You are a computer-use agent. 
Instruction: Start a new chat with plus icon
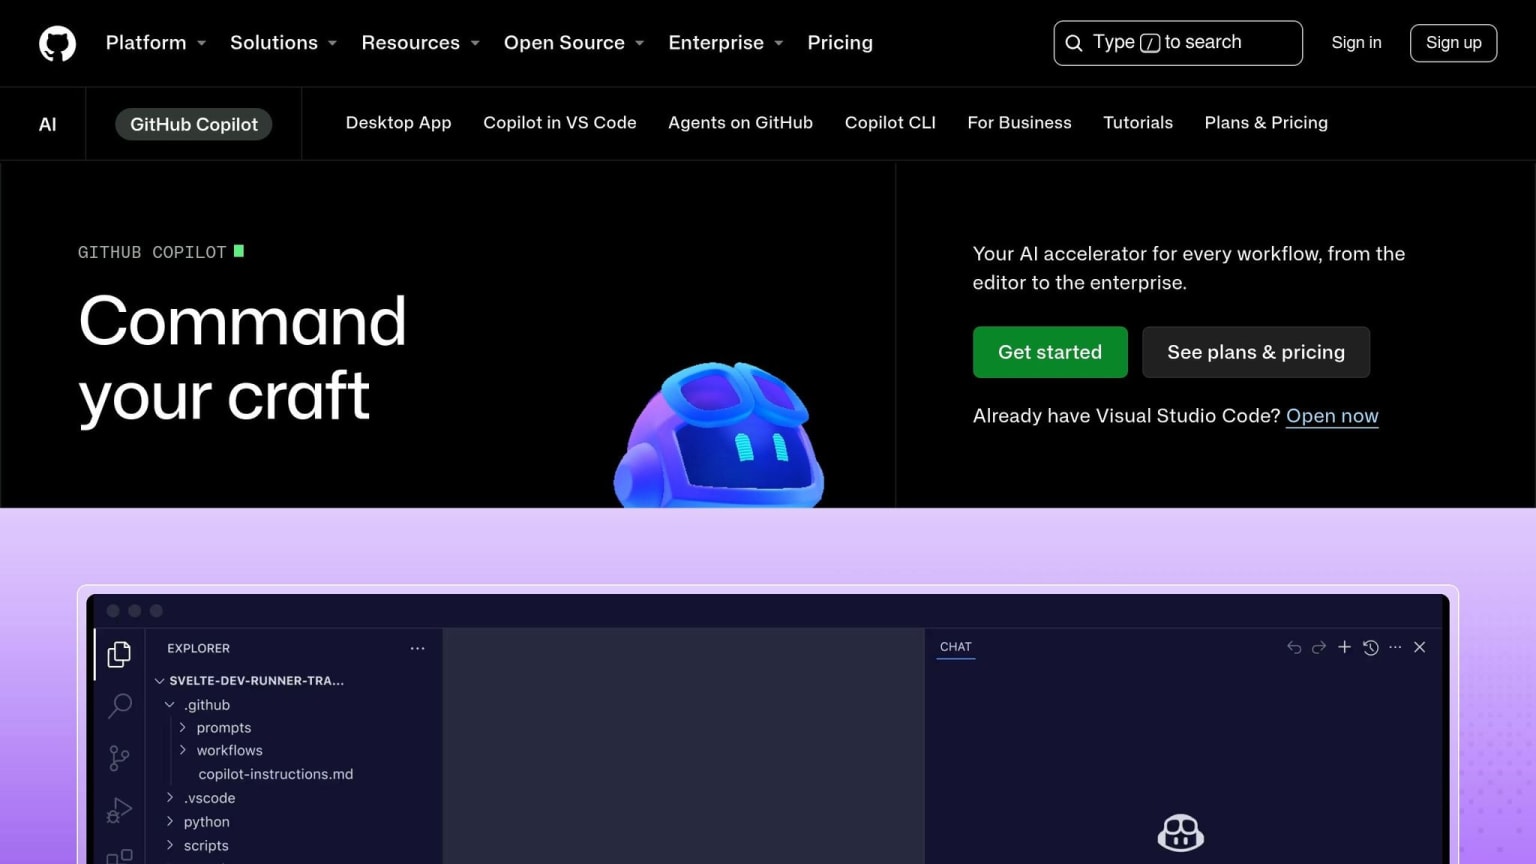pyautogui.click(x=1344, y=647)
